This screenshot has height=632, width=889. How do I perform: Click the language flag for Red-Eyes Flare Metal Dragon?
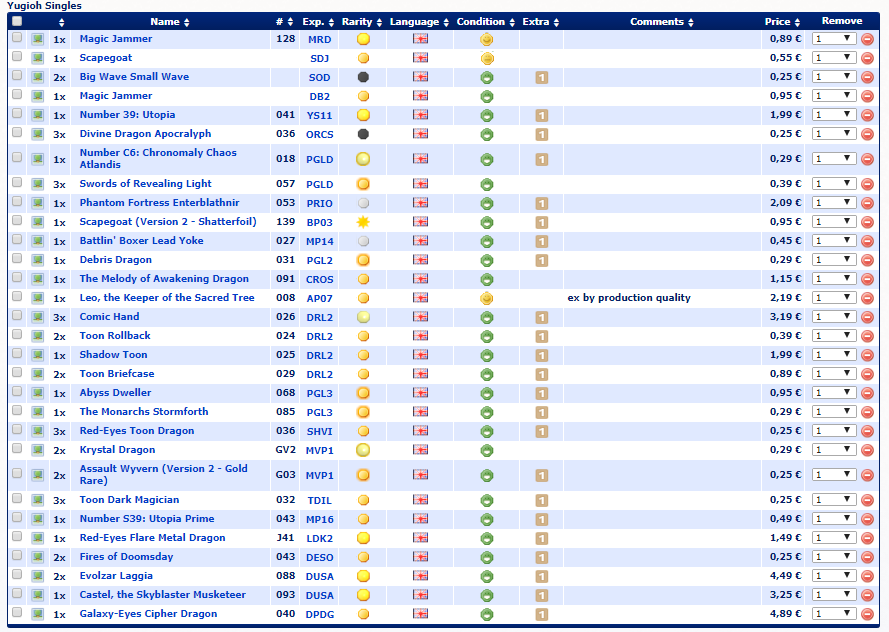(421, 538)
